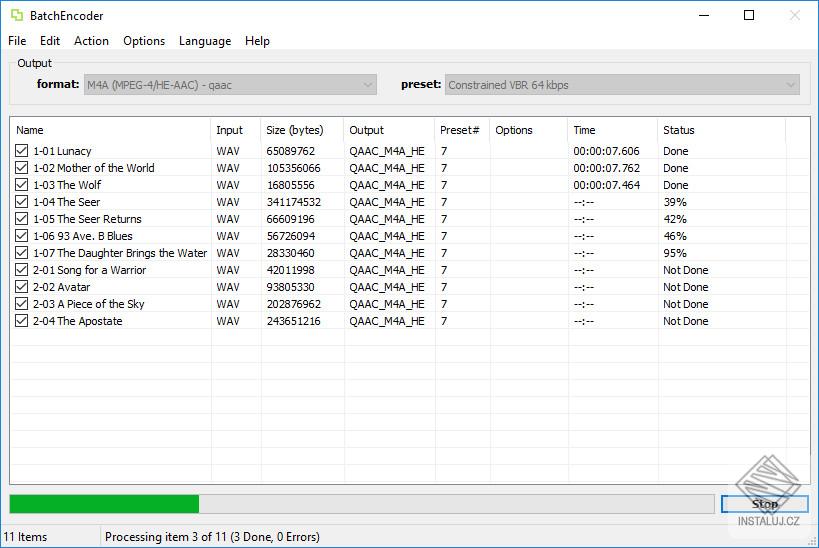
Task: Click the size value 341174532
Action: 294,202
